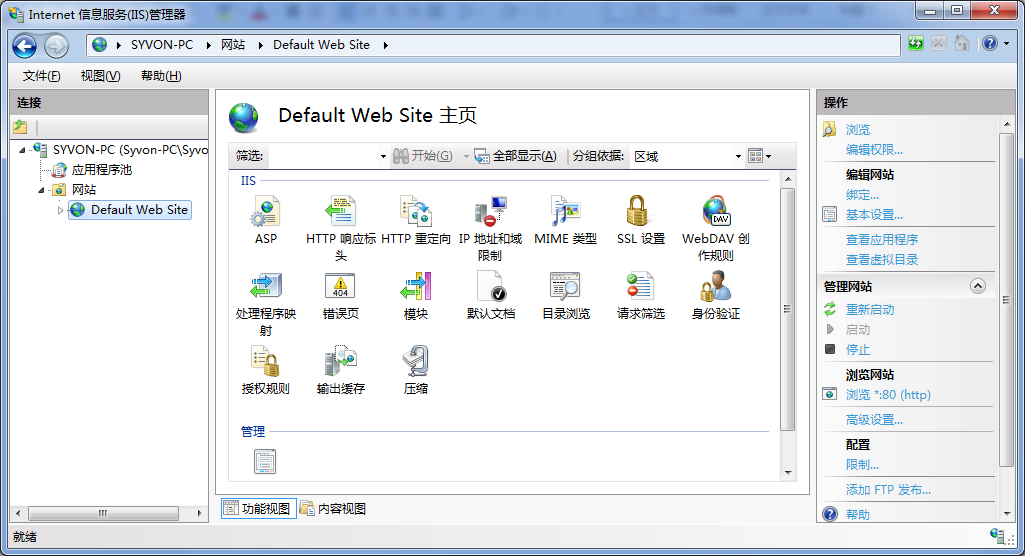1025x556 pixels.
Task: Collapse the 管理网站 section chevron
Action: pyautogui.click(x=977, y=286)
